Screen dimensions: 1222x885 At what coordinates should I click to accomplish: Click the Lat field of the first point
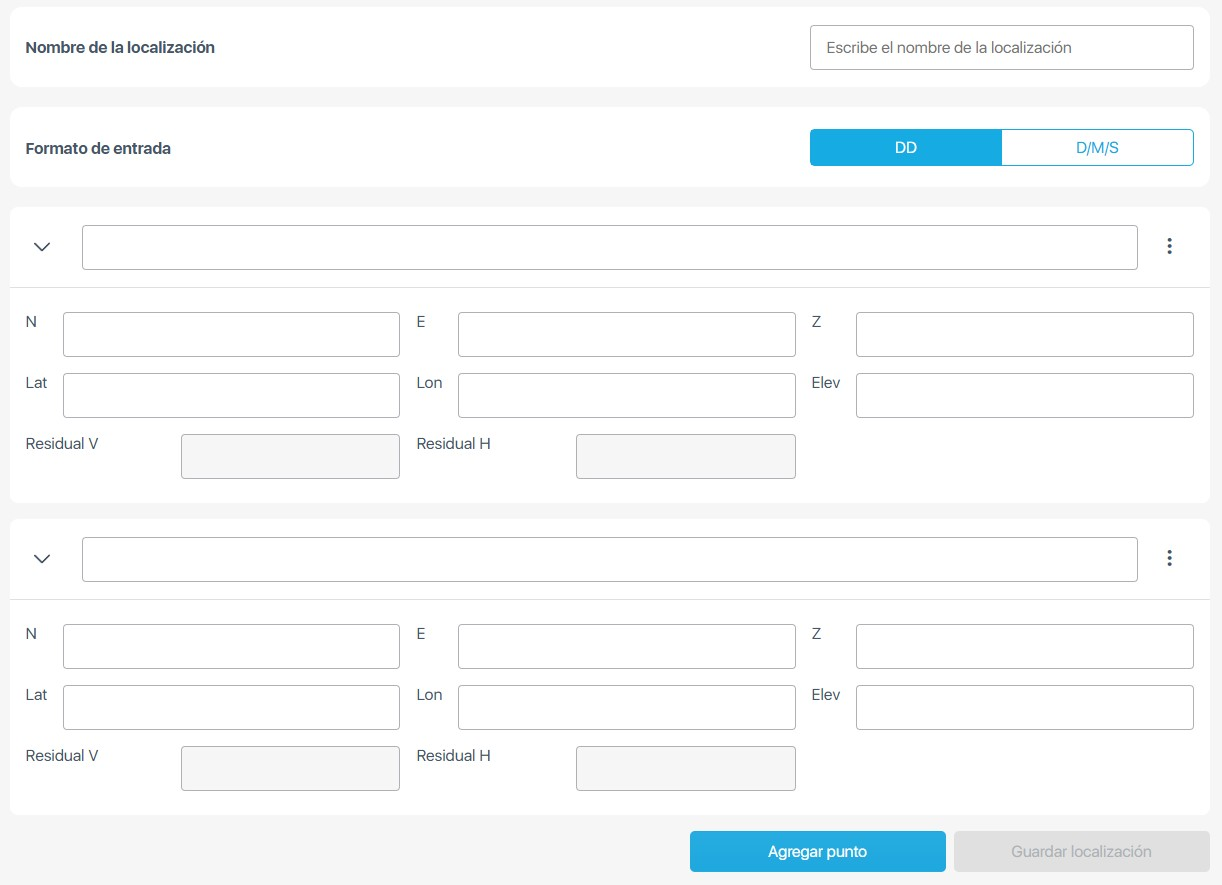[x=231, y=396]
